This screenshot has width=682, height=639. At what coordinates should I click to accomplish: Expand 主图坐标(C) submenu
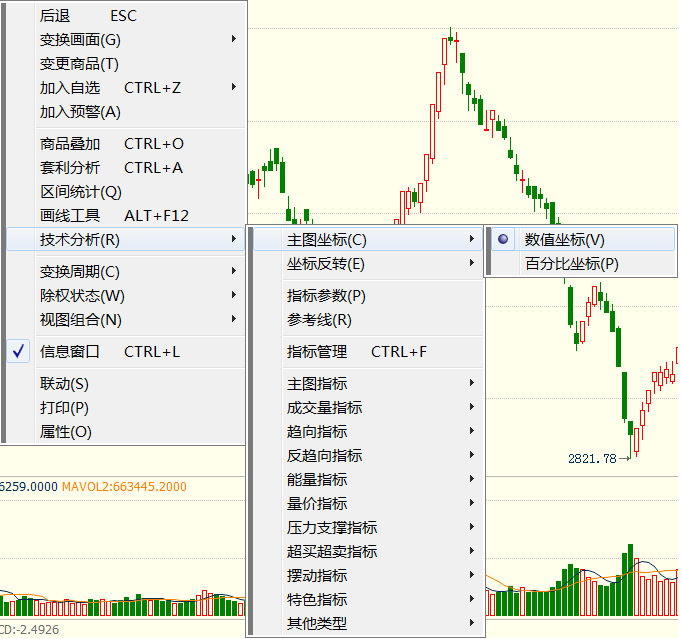coord(327,240)
